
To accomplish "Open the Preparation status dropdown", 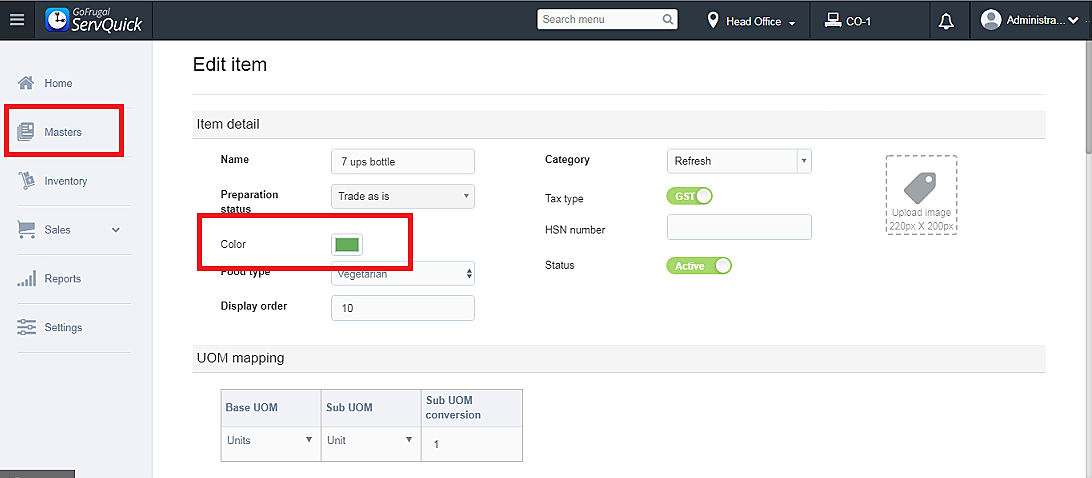I will (x=402, y=196).
